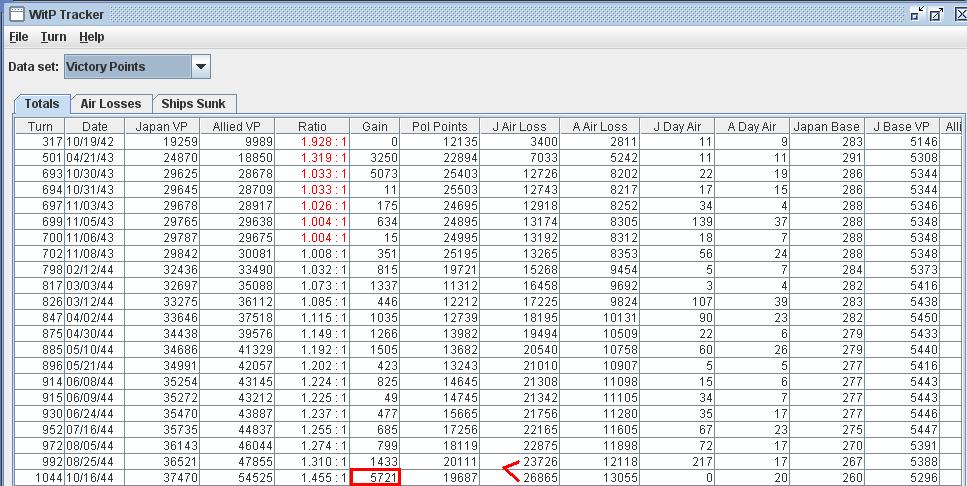The height and width of the screenshot is (486, 967).
Task: Select date cell 04/21/43
Action: [94, 158]
